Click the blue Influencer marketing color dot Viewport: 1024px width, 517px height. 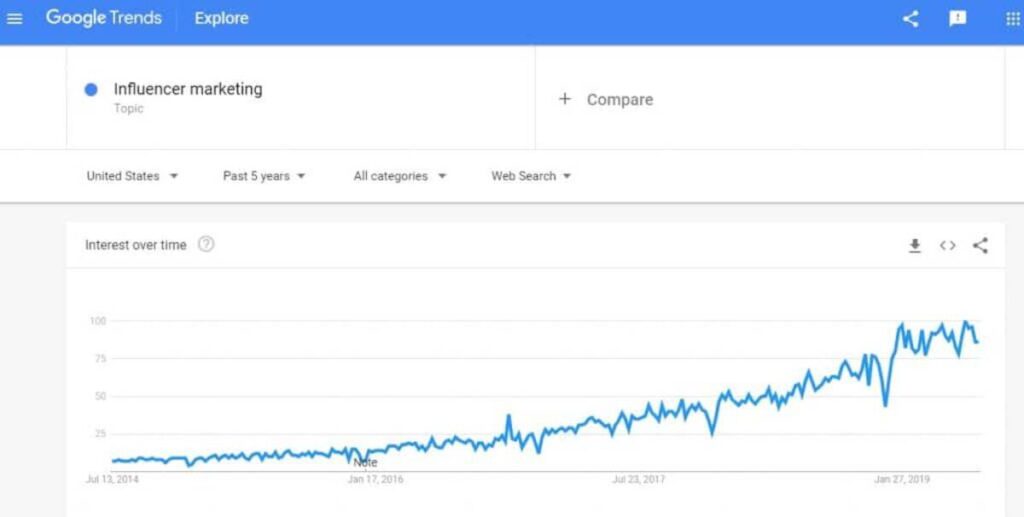(91, 89)
